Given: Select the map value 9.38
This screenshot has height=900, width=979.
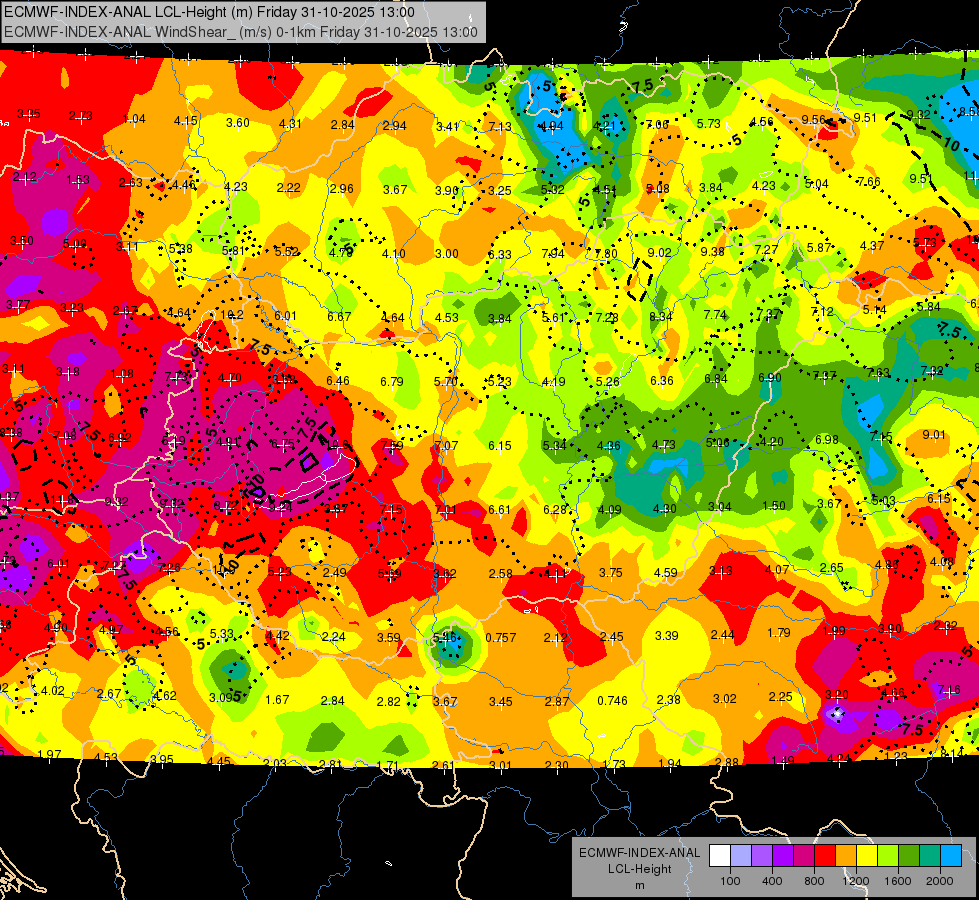Looking at the screenshot, I should pos(713,251).
